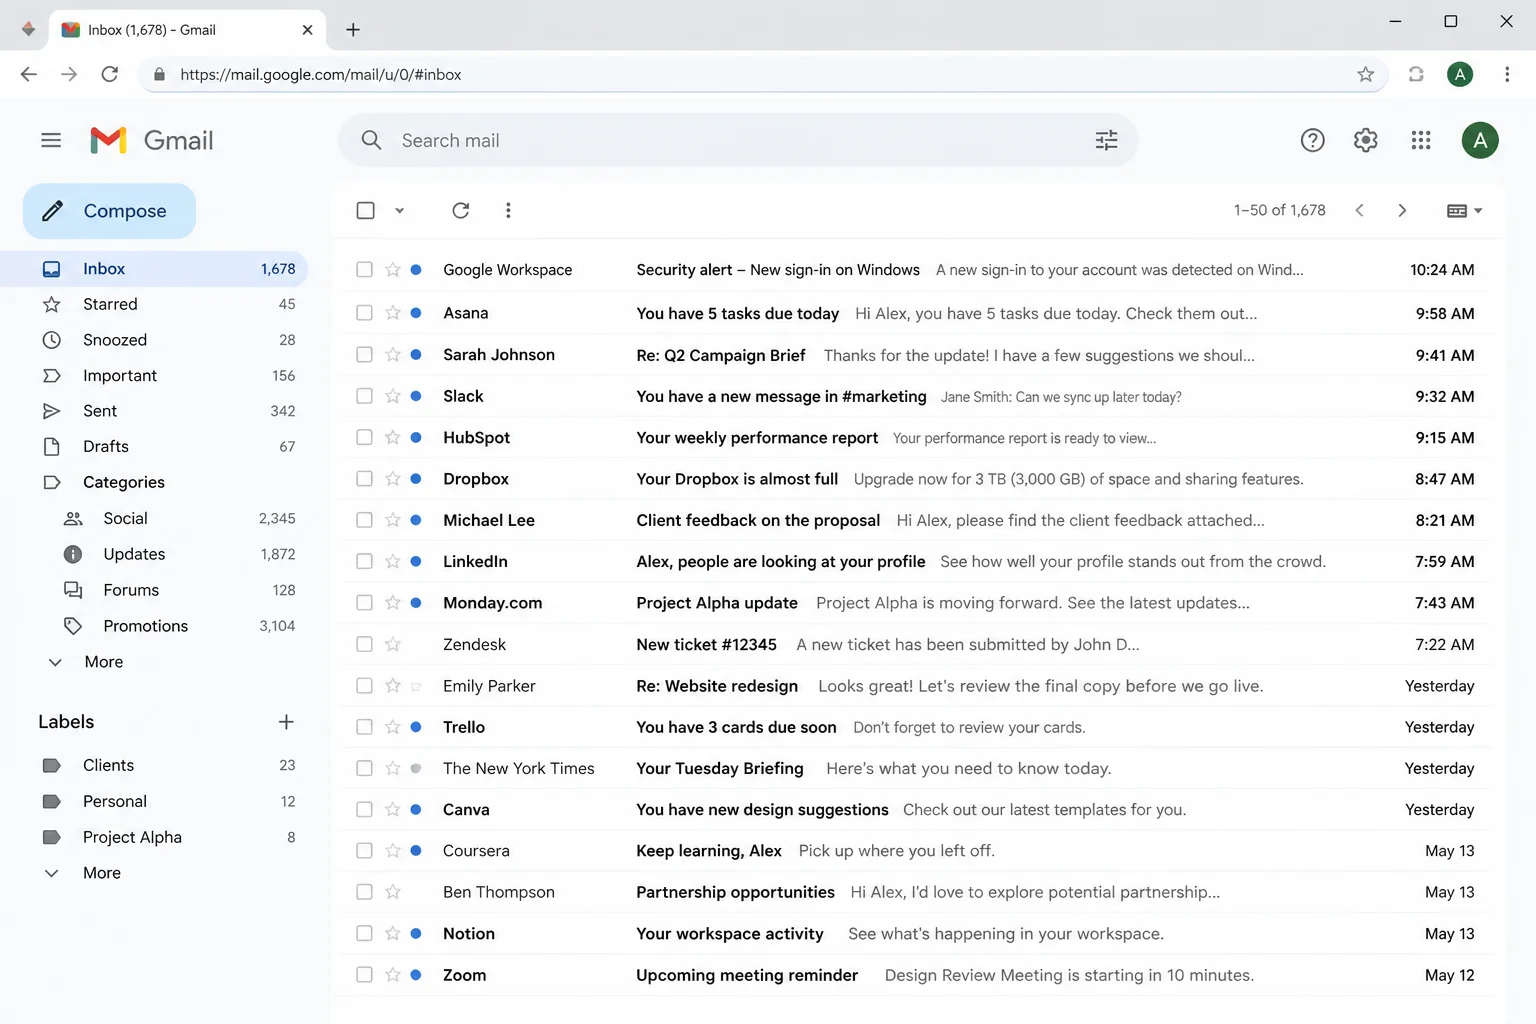Open the Google account avatar in Gmail header

[1480, 141]
